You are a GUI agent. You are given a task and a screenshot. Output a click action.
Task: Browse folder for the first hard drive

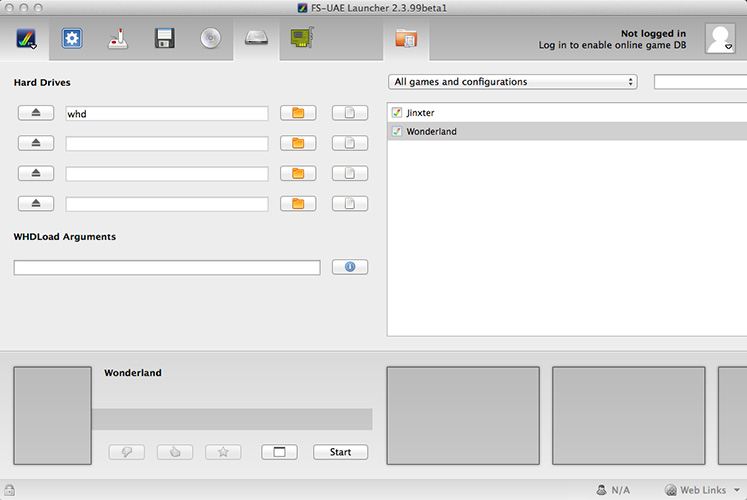[297, 114]
